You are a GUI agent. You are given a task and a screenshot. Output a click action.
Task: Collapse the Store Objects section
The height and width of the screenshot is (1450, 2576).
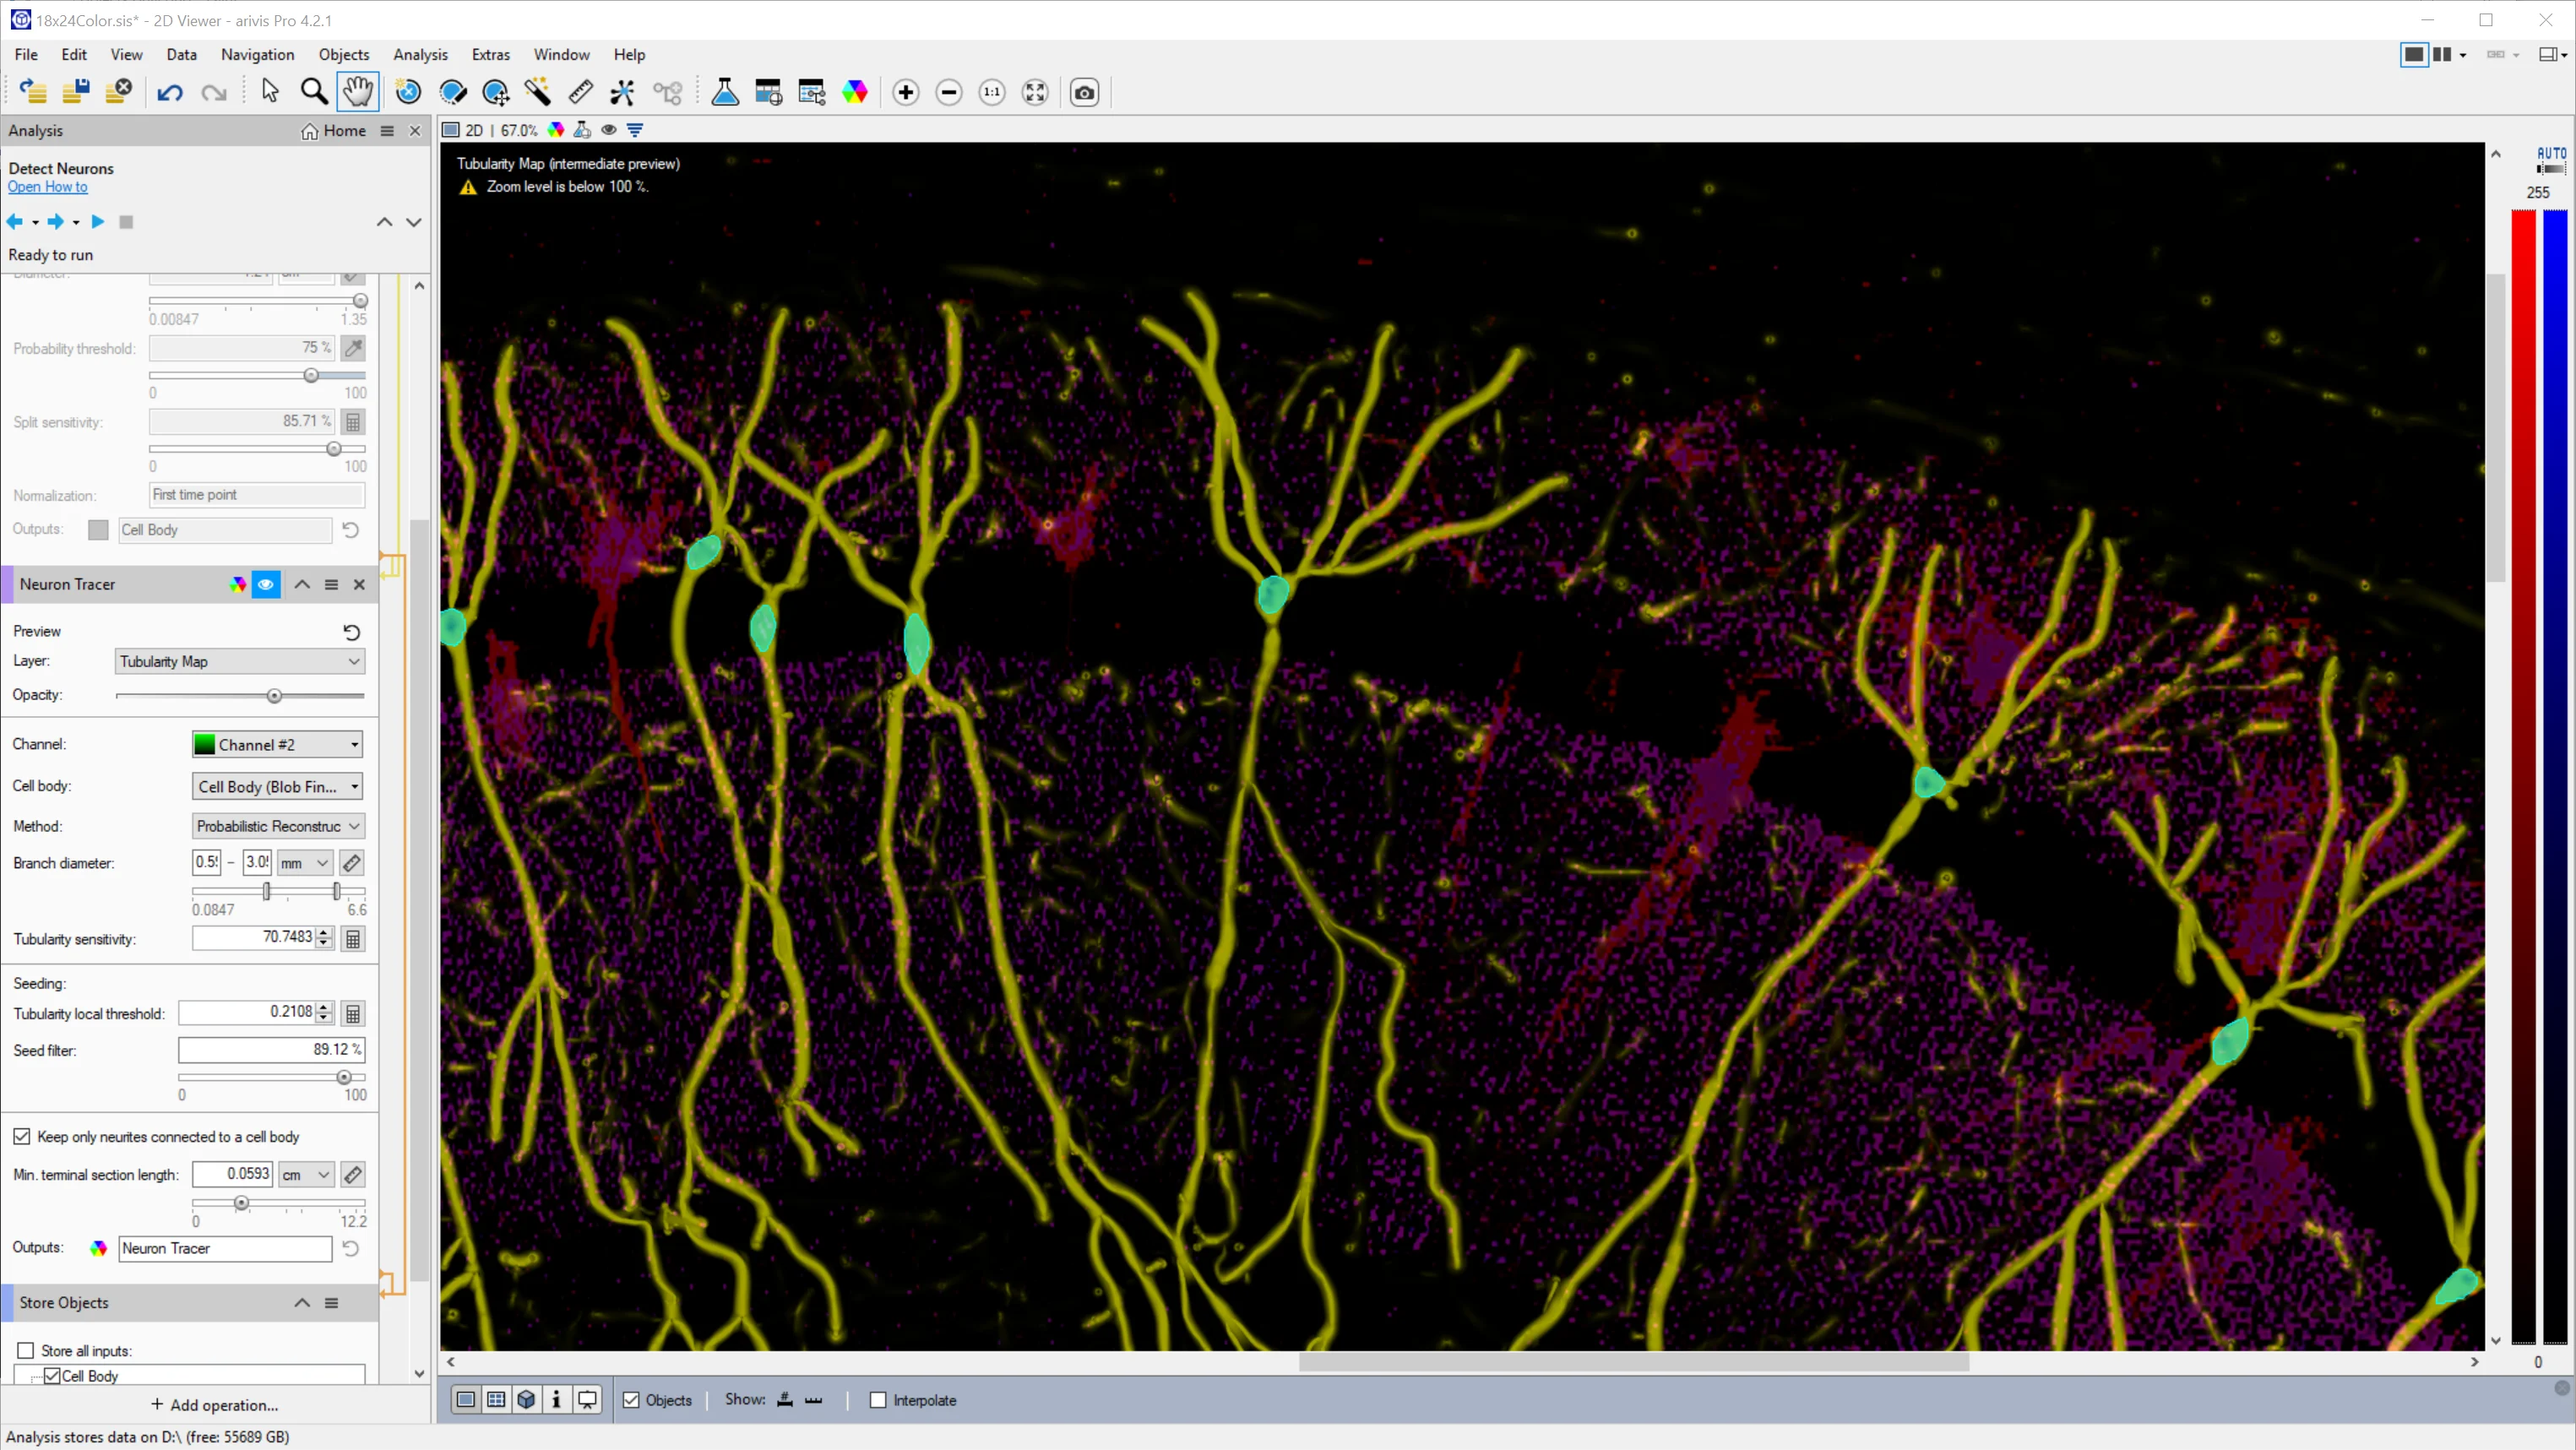(302, 1302)
